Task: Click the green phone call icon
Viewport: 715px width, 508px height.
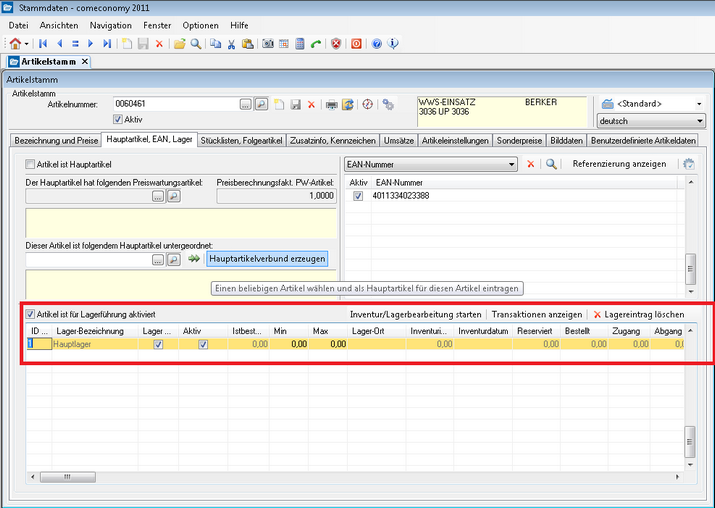Action: pos(316,44)
